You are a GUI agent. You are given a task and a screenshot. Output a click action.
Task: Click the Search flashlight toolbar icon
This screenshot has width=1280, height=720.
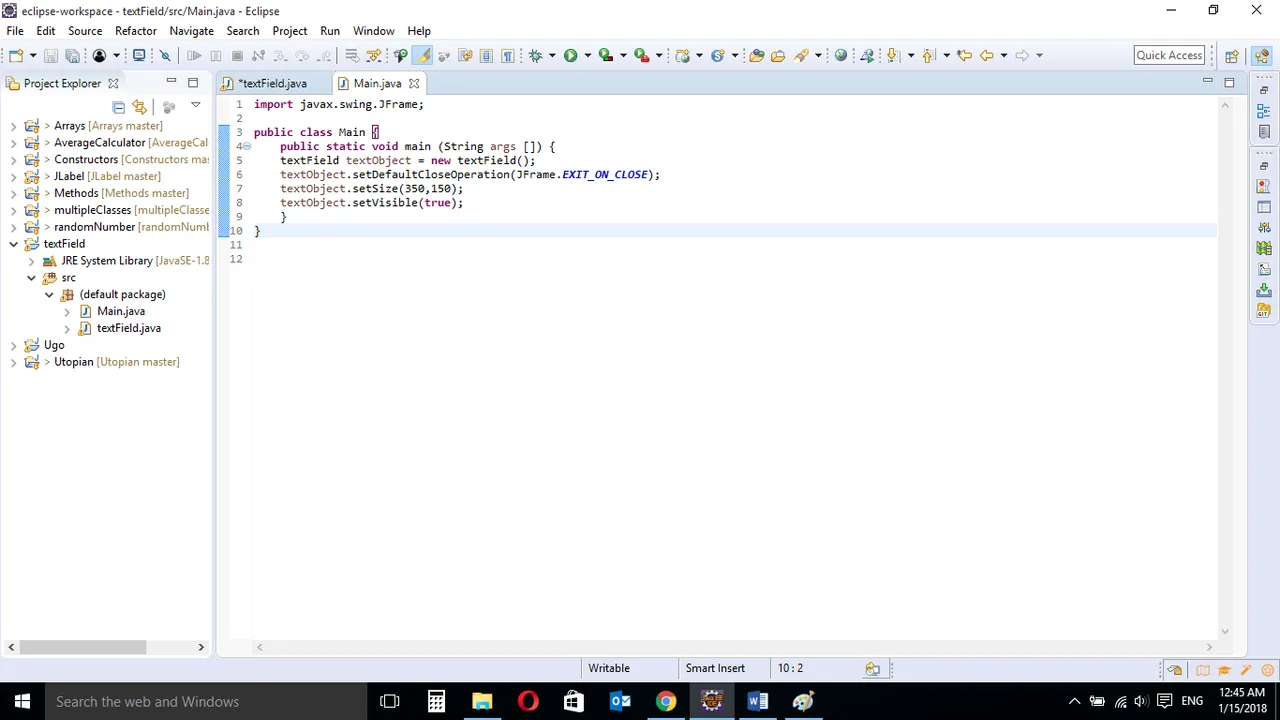(x=801, y=56)
